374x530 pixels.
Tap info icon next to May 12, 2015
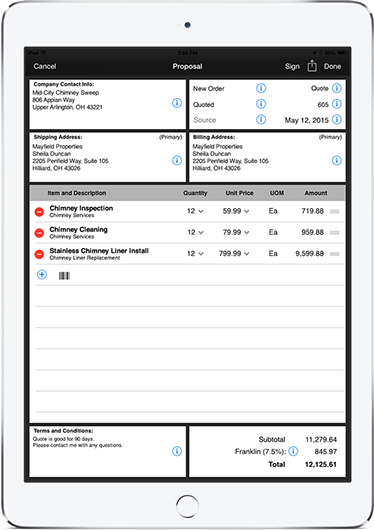[337, 119]
